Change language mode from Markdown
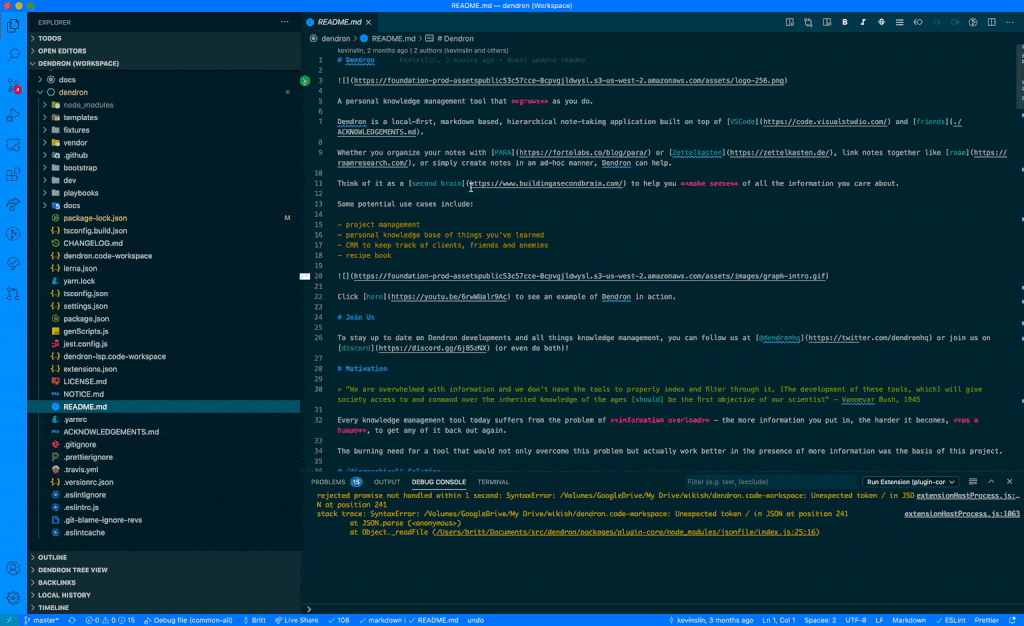This screenshot has height=626, width=1024. pyautogui.click(x=908, y=620)
